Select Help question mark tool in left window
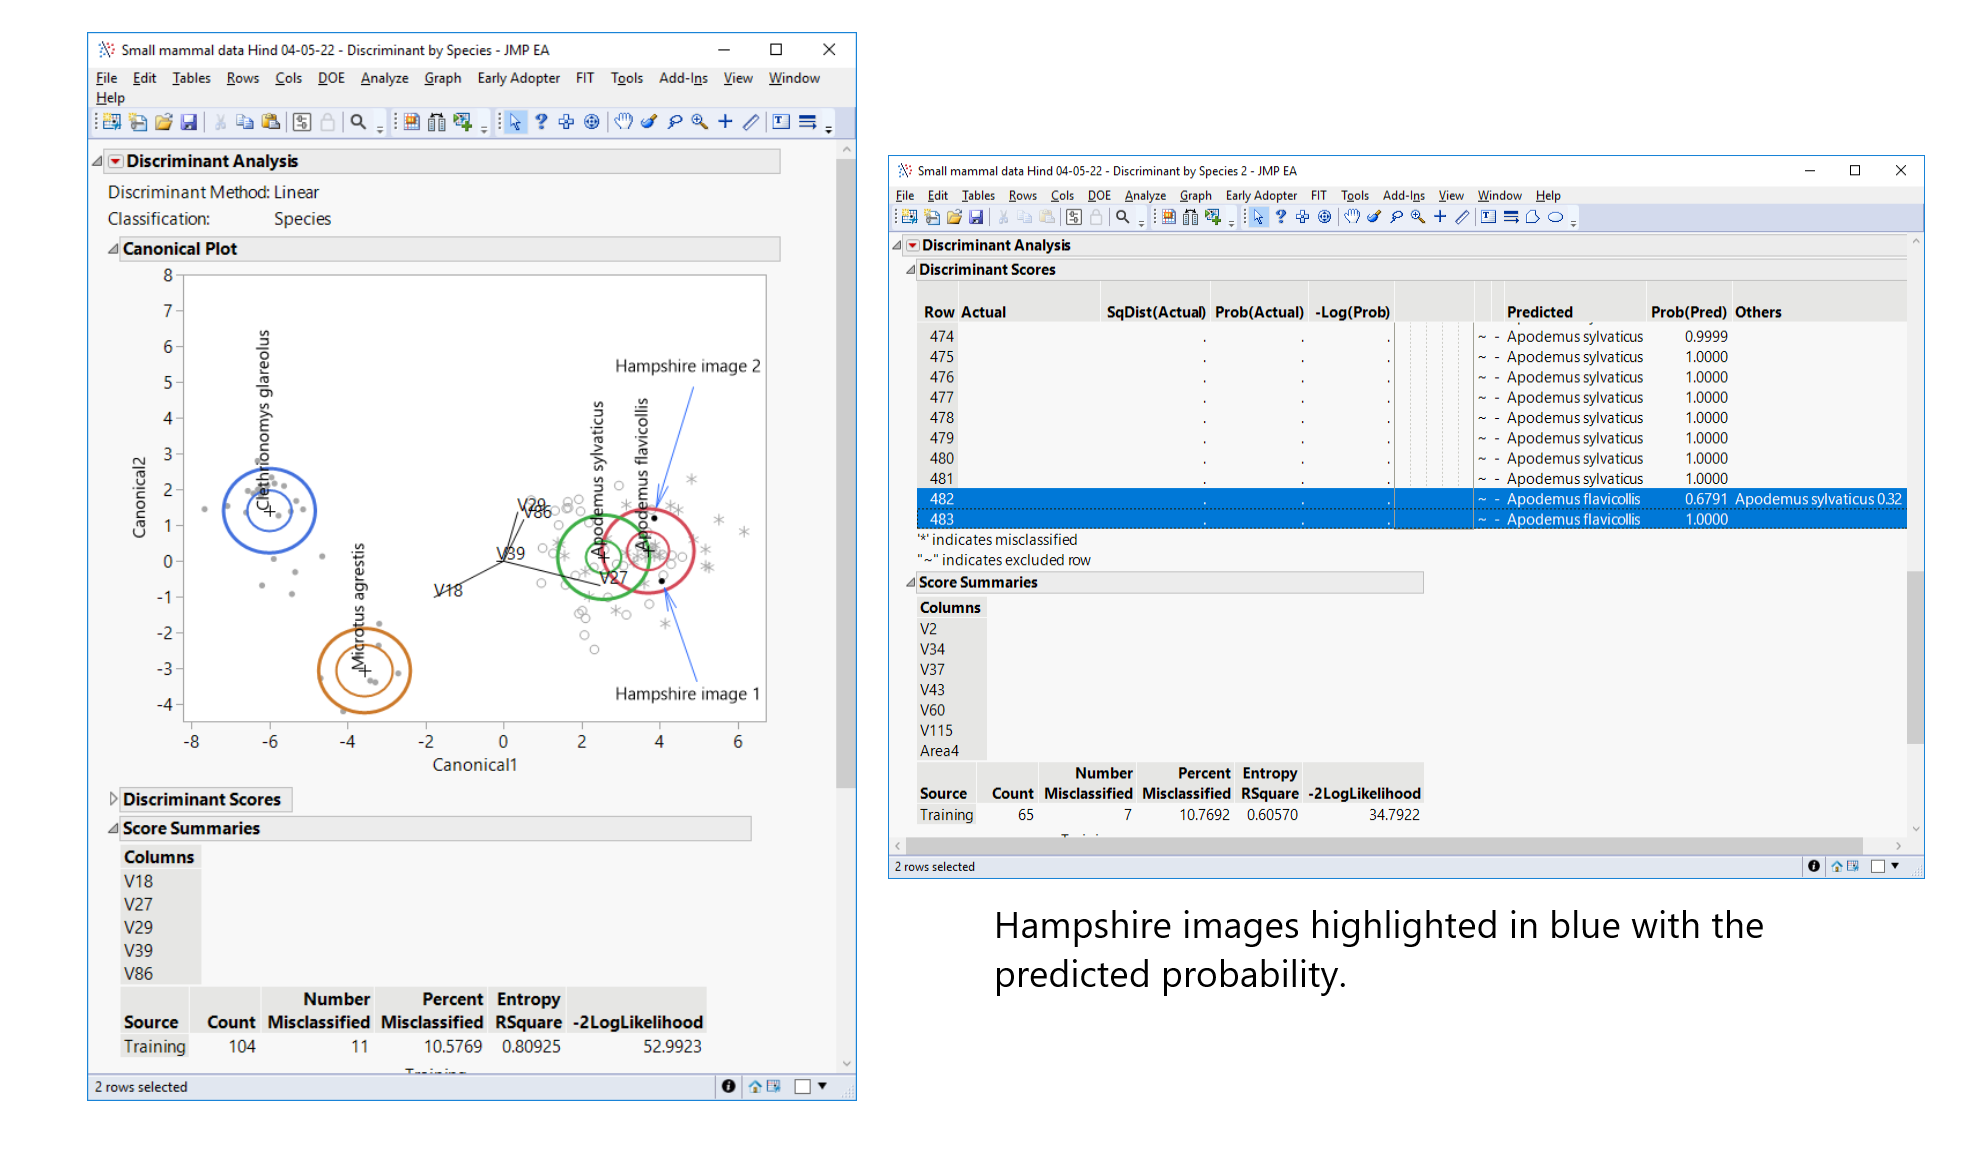 pyautogui.click(x=541, y=122)
